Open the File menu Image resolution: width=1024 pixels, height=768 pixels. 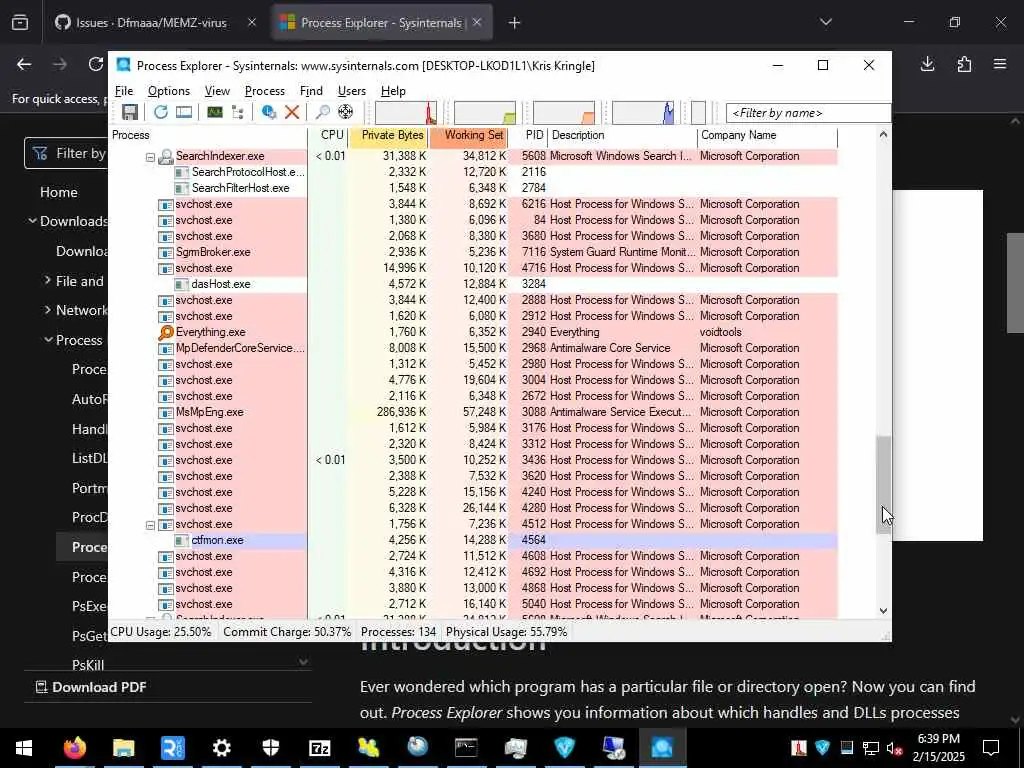(124, 91)
